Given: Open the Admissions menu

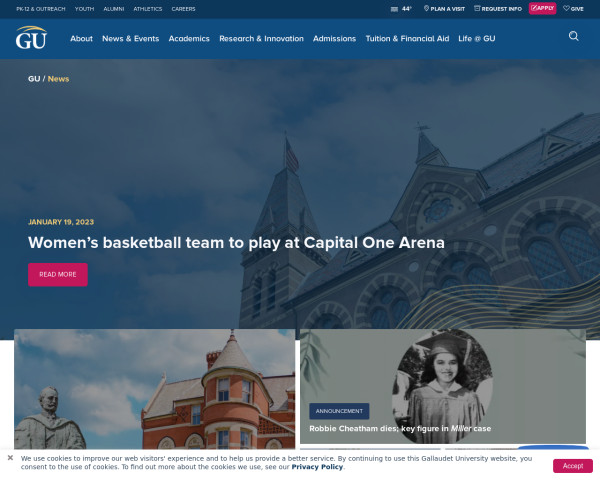Looking at the screenshot, I should pyautogui.click(x=334, y=39).
